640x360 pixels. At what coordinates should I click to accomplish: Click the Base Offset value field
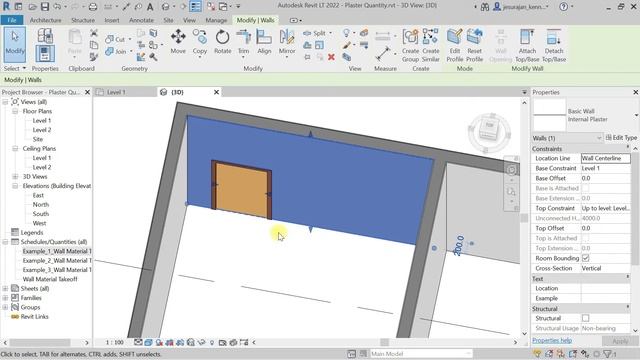coord(605,178)
